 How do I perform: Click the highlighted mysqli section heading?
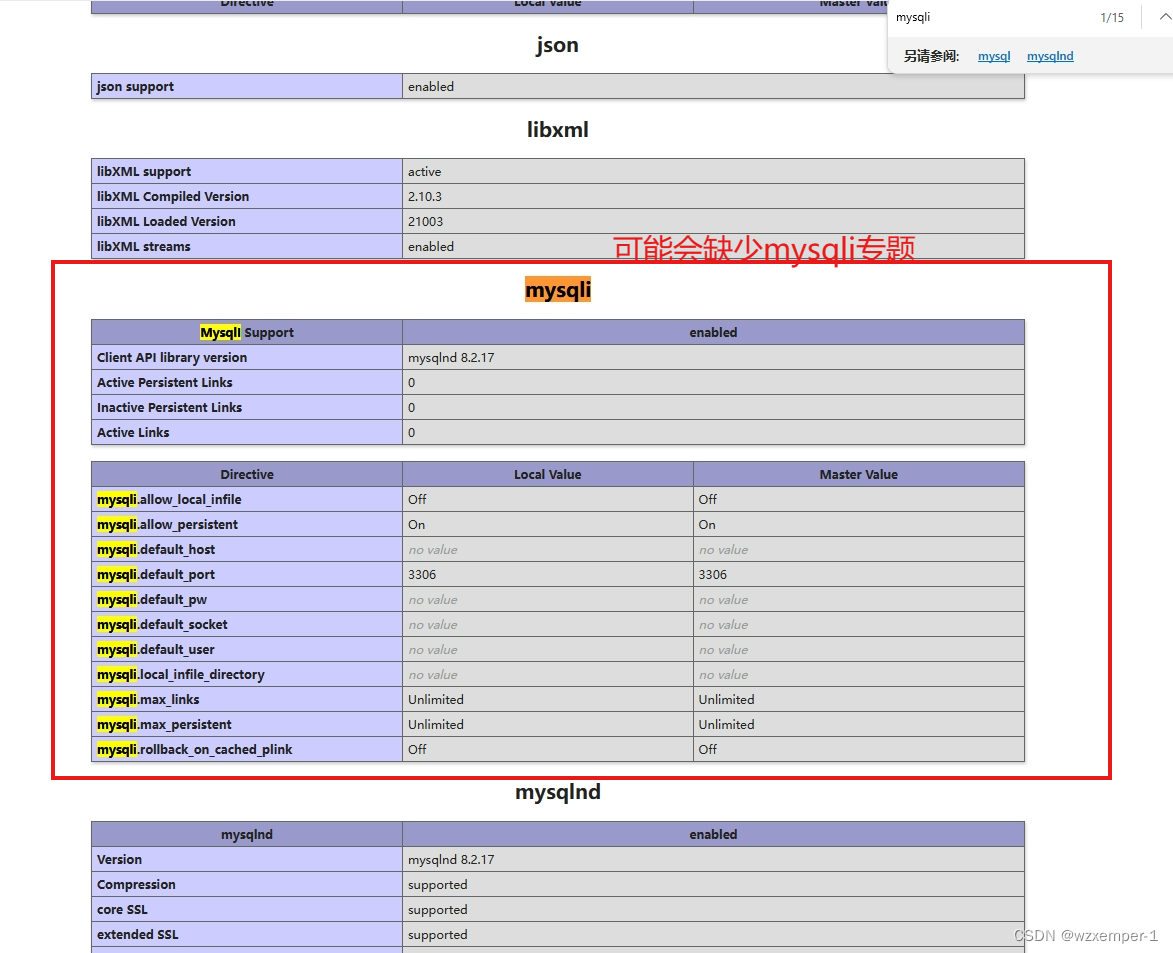coord(557,289)
